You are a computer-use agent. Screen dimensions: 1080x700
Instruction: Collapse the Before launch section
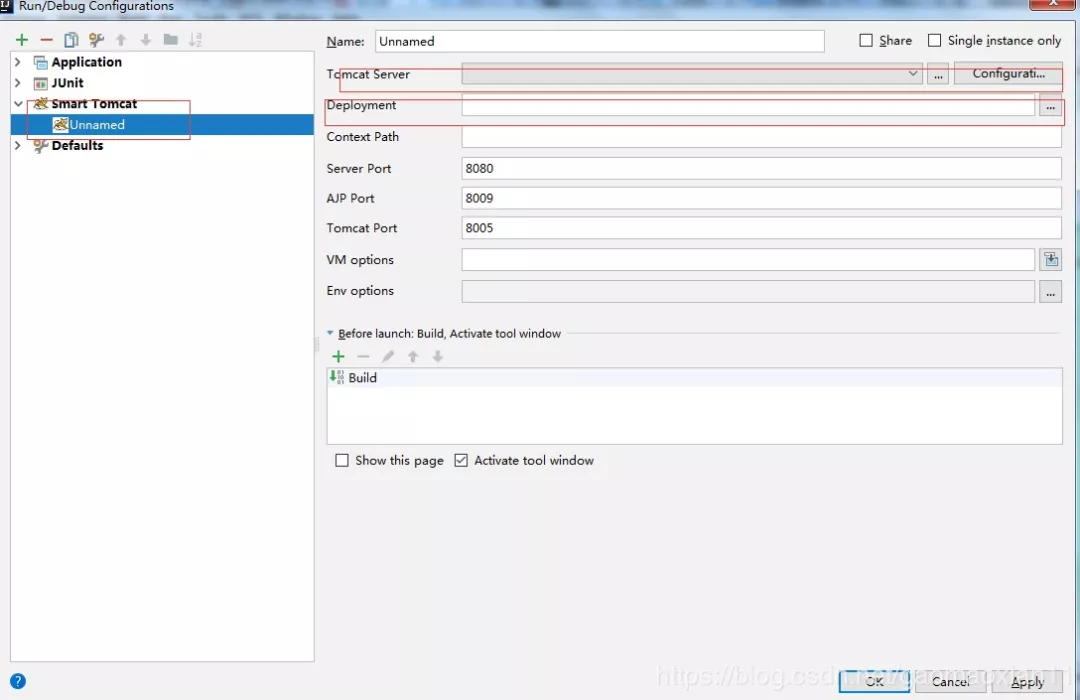coord(330,333)
